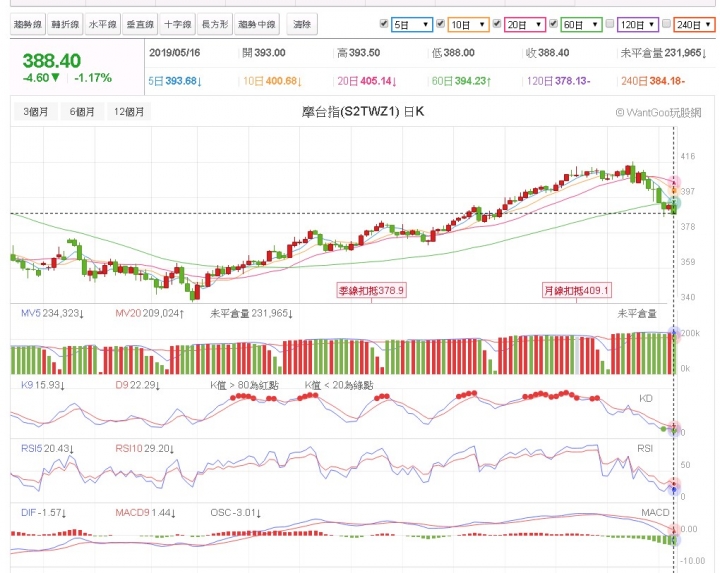
Task: Open the 240日 period dropdown
Action: pyautogui.click(x=694, y=24)
